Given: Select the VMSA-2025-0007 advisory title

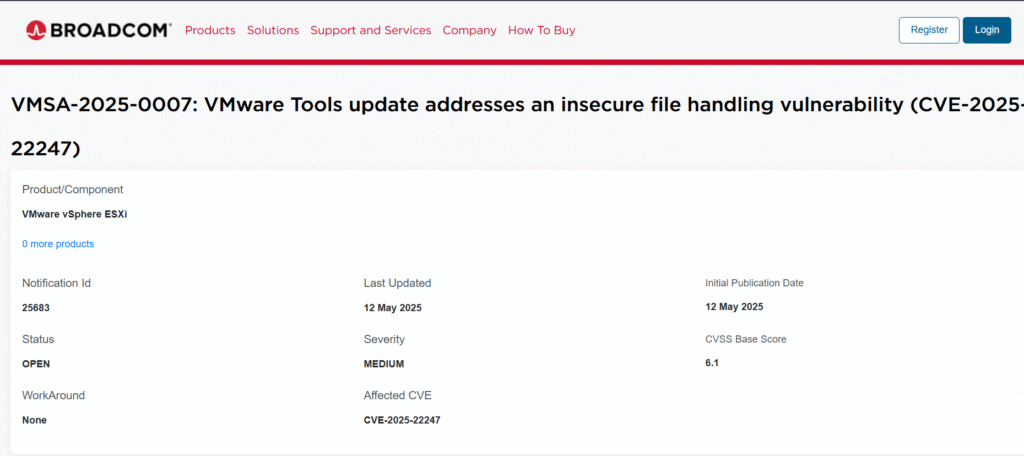Looking at the screenshot, I should [517, 127].
